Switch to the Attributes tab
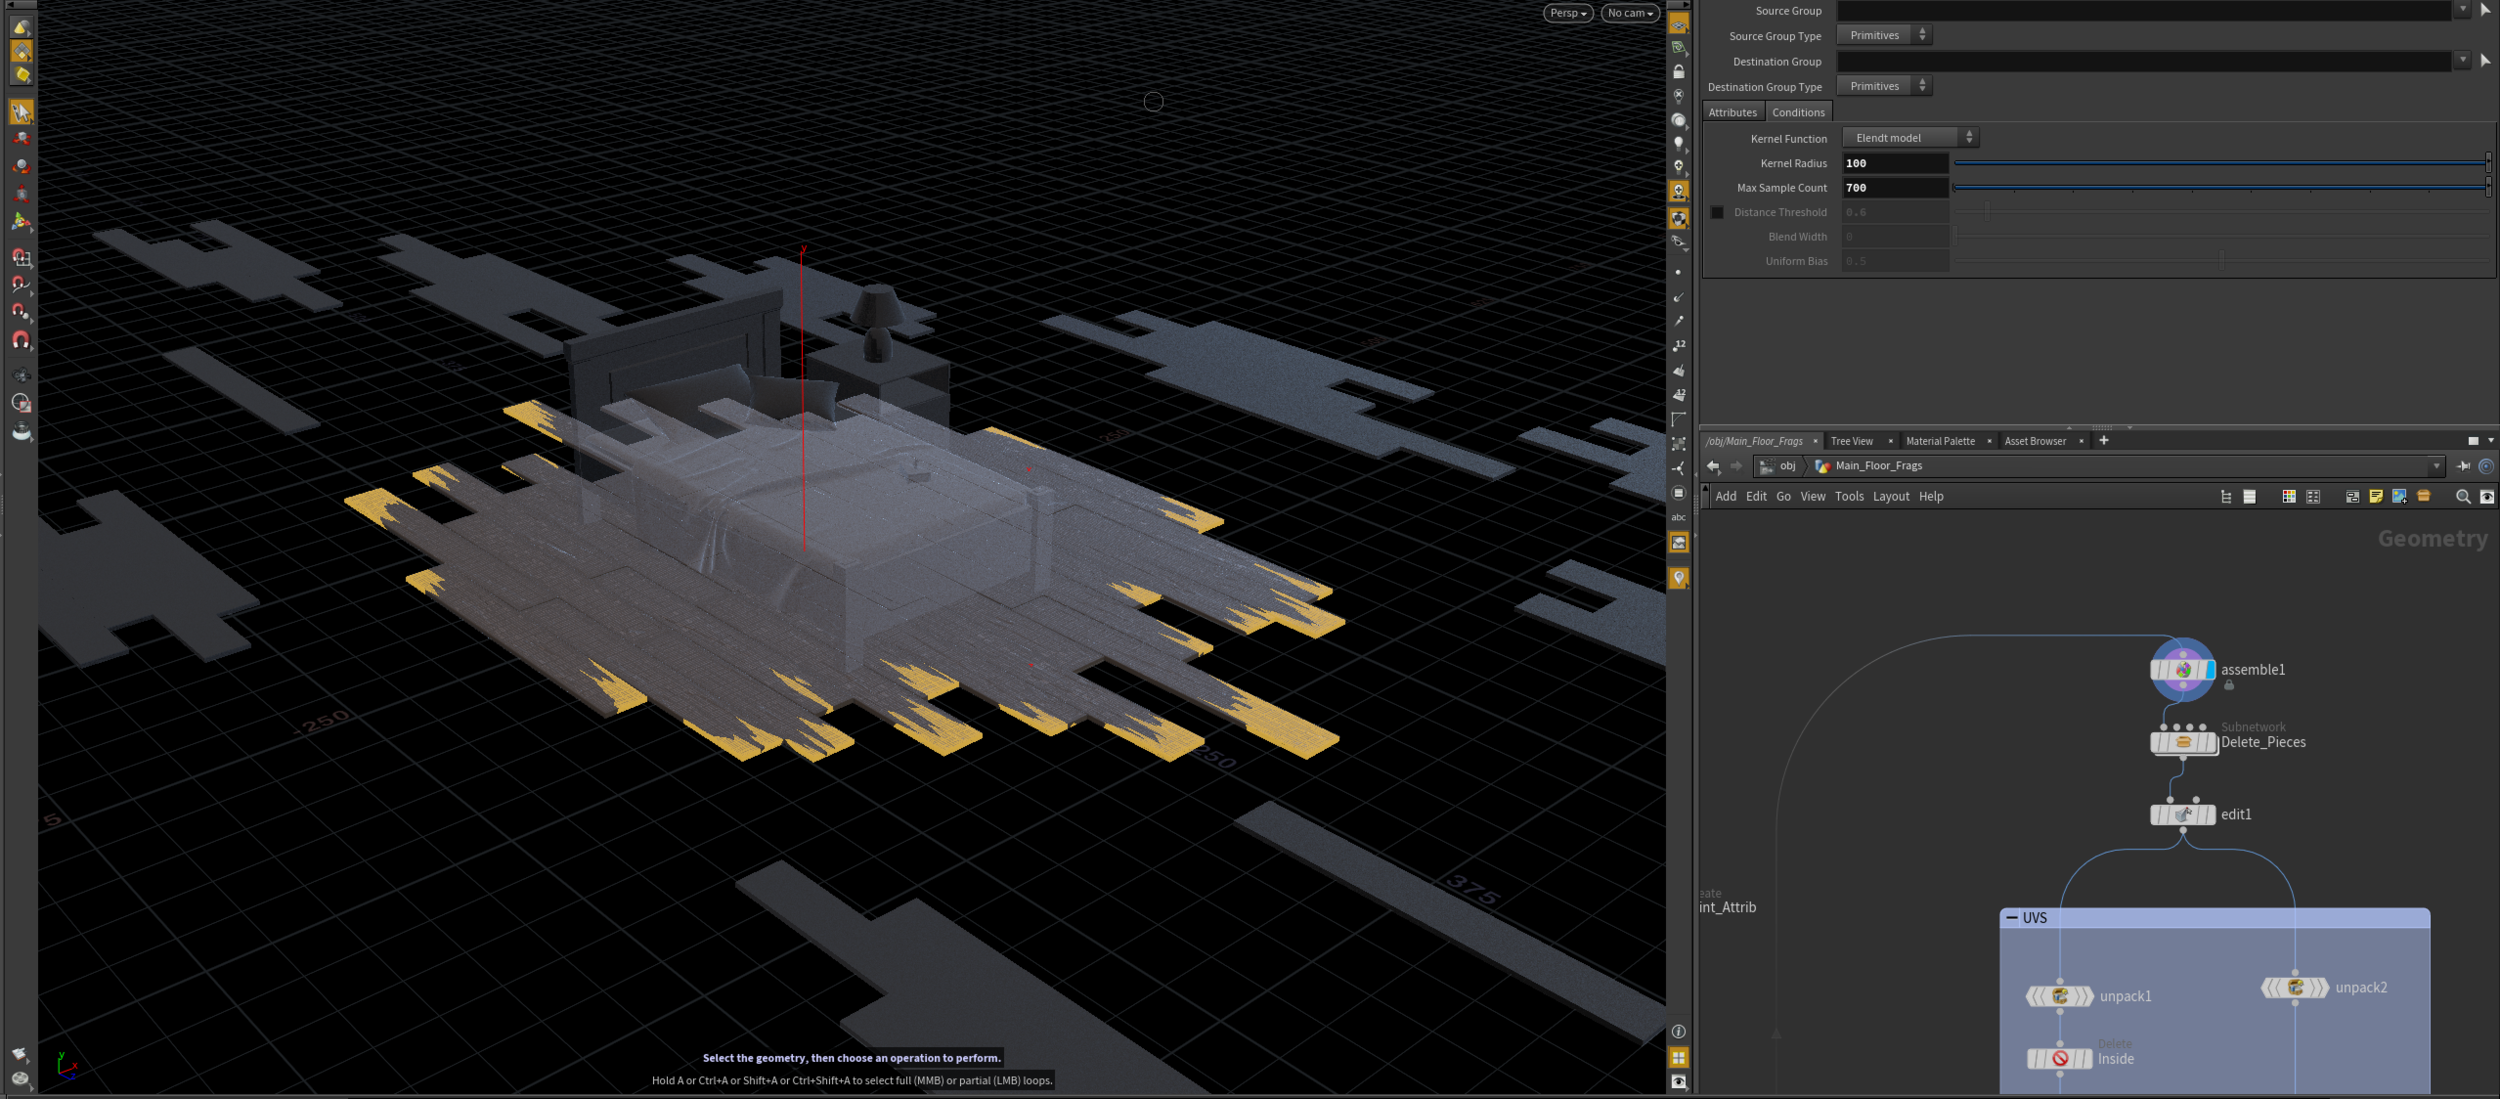 click(1733, 113)
